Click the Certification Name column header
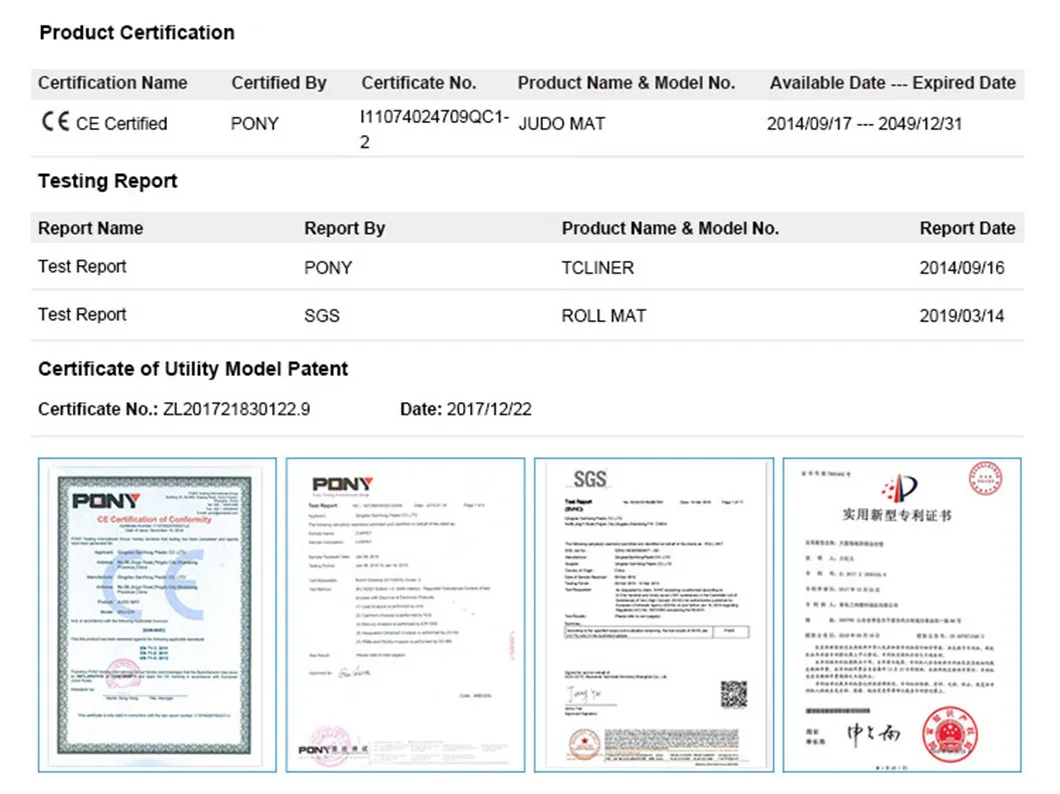 click(x=113, y=83)
